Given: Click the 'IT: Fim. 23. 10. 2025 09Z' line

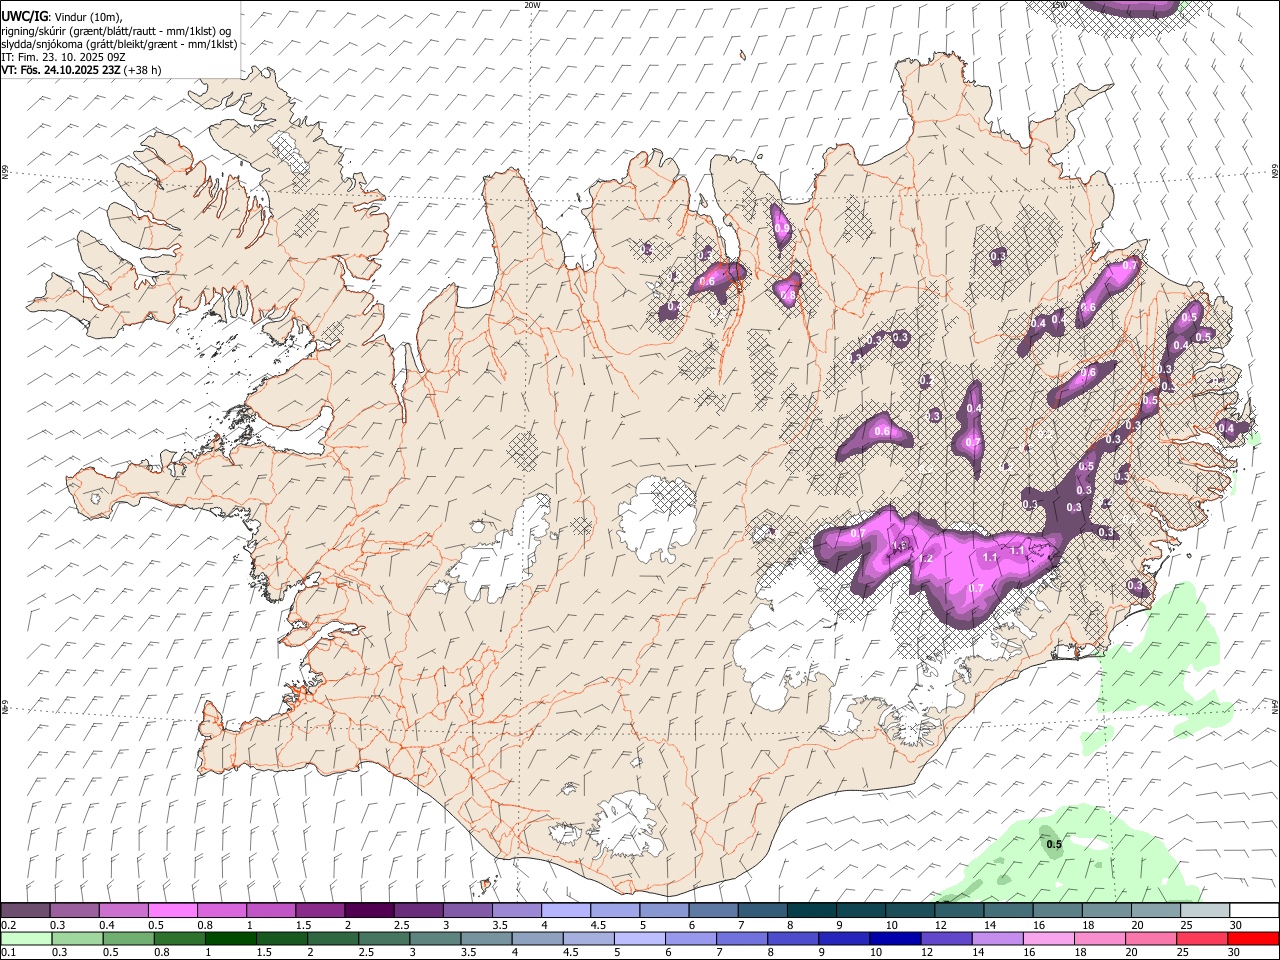Looking at the screenshot, I should point(63,57).
